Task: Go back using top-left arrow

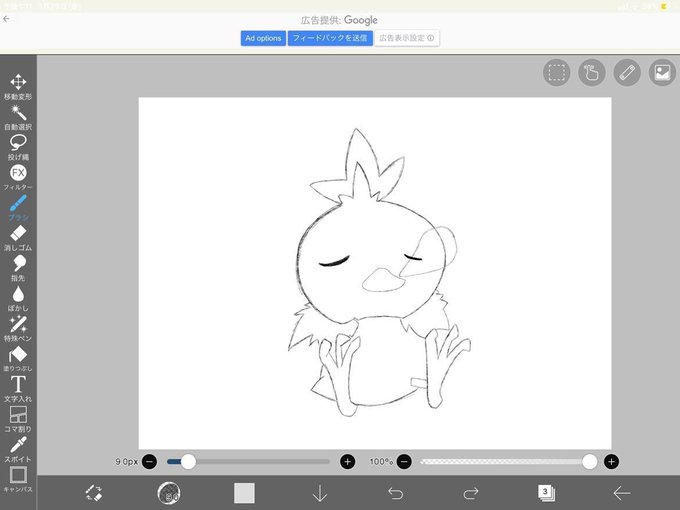Action: [6, 19]
